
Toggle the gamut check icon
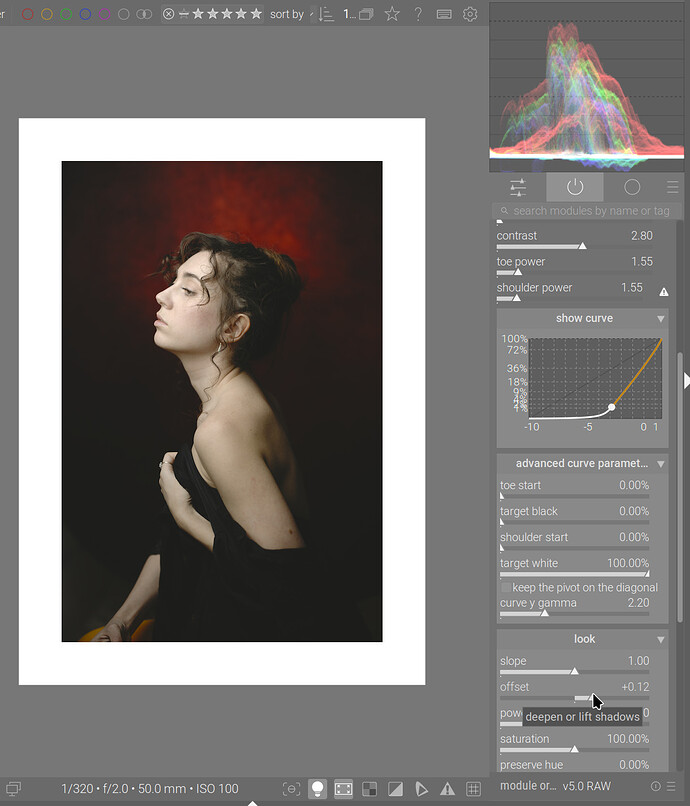click(x=421, y=789)
